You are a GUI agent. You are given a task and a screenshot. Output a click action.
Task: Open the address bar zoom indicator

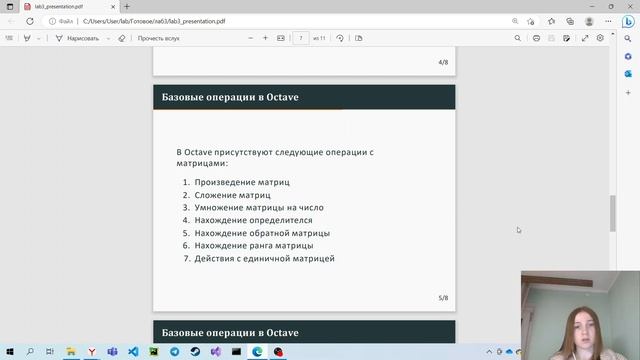tap(515, 21)
